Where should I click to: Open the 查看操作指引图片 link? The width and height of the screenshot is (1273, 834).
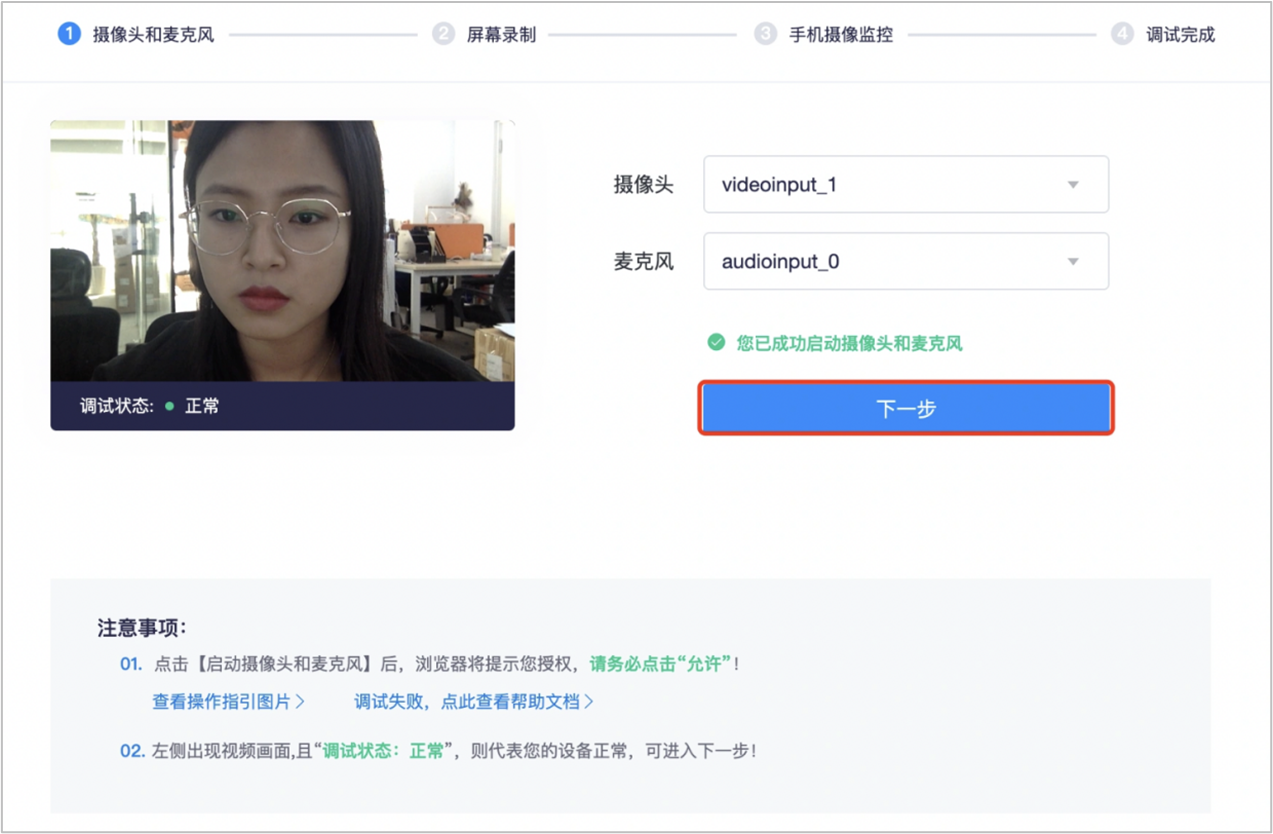pyautogui.click(x=228, y=702)
